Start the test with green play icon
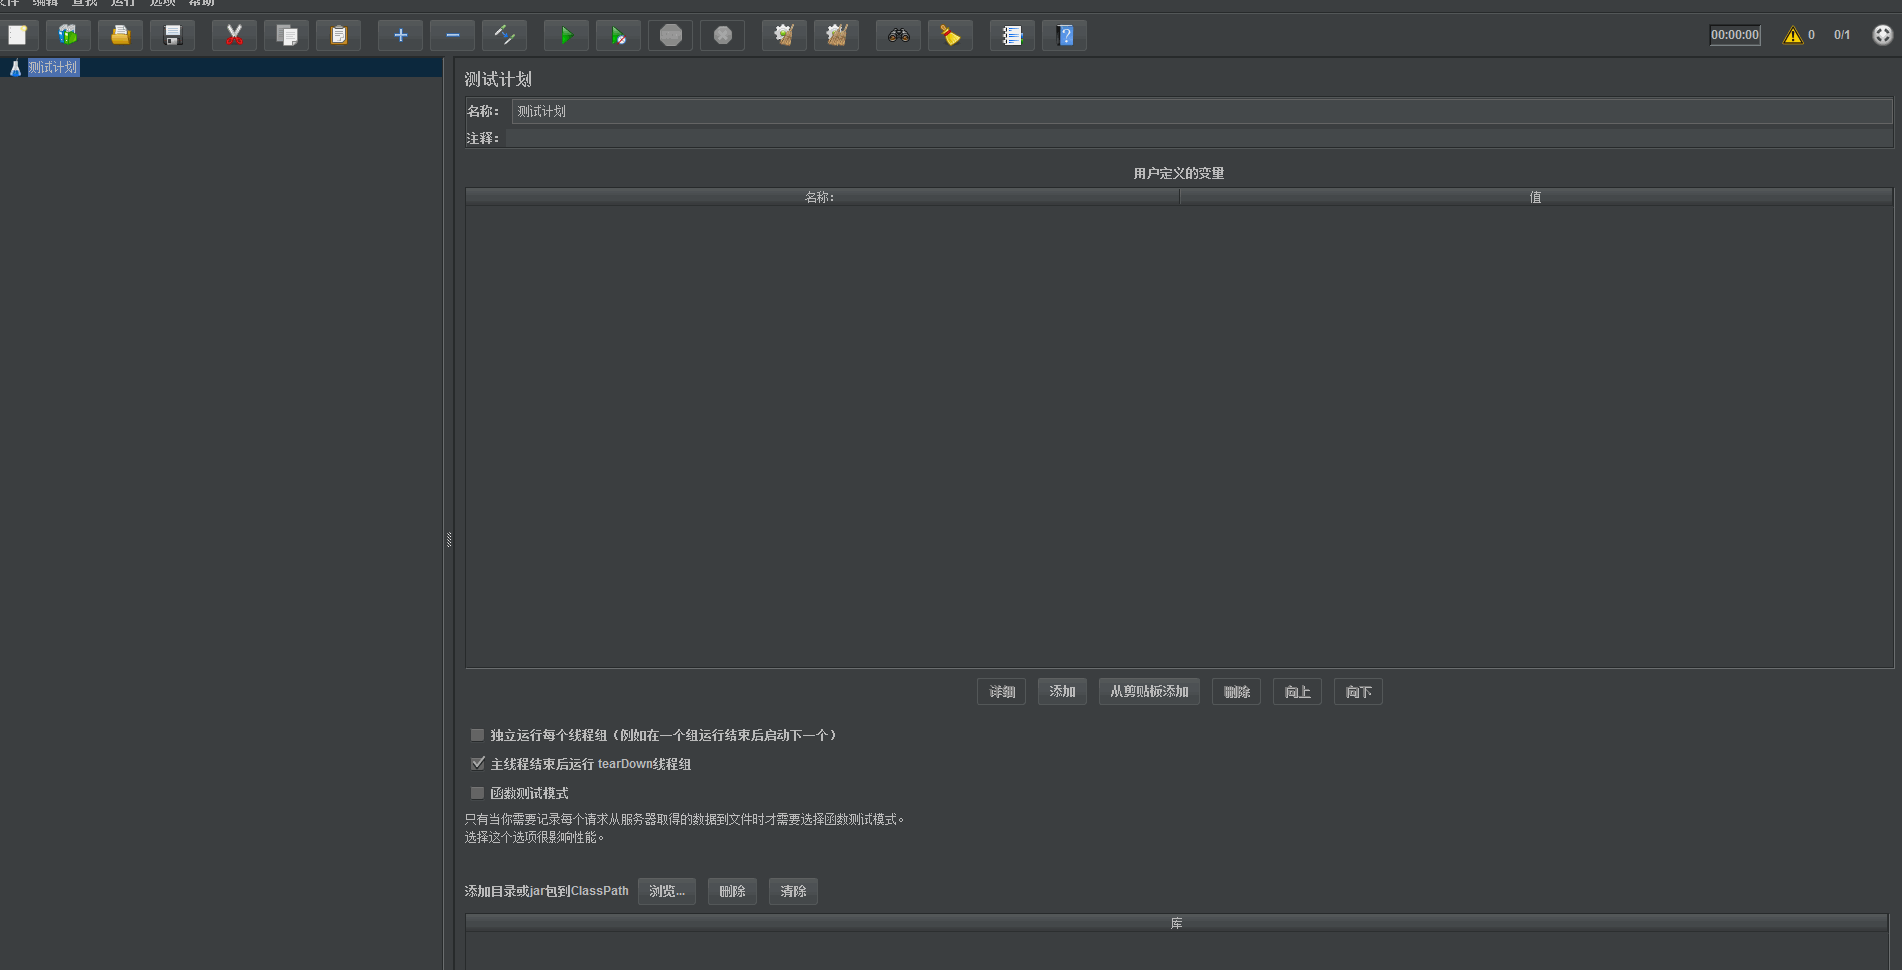The image size is (1902, 970). pyautogui.click(x=566, y=36)
